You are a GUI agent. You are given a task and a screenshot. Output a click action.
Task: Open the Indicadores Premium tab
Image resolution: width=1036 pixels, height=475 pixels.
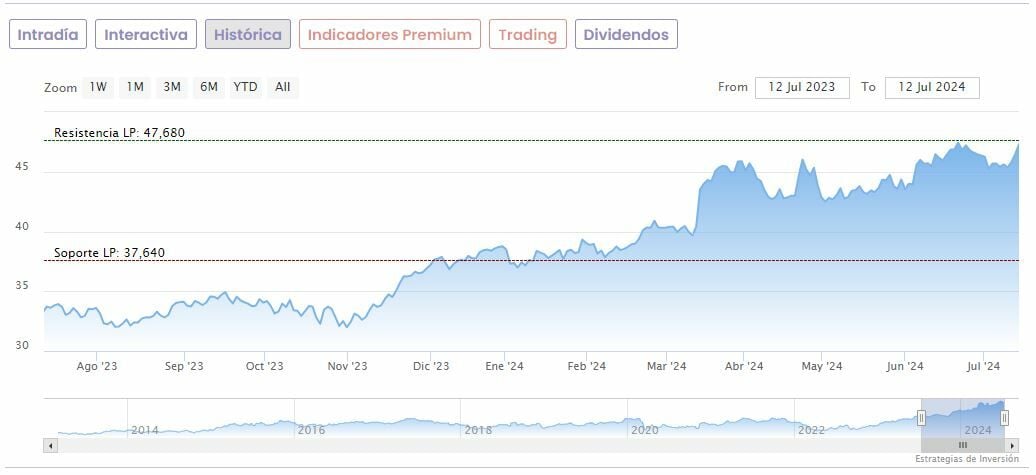click(x=389, y=34)
